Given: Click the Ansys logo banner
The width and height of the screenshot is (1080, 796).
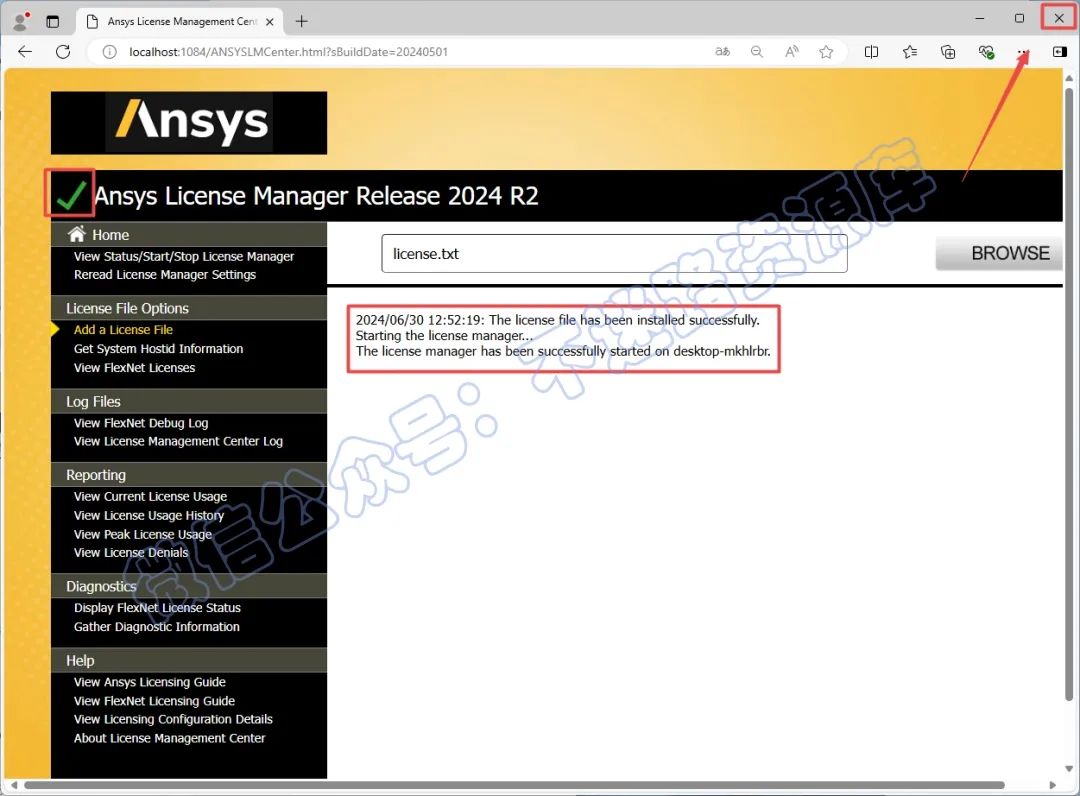Looking at the screenshot, I should tap(189, 123).
